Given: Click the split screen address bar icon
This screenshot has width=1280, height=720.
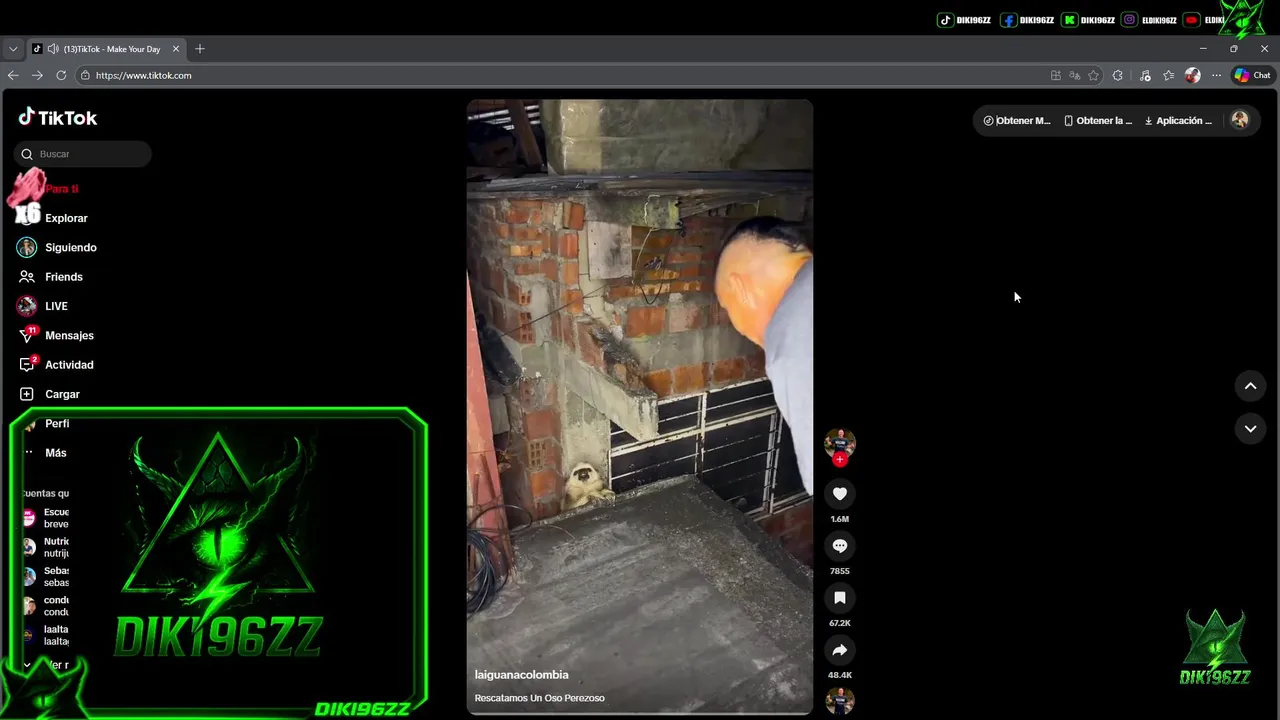Looking at the screenshot, I should [x=1056, y=75].
